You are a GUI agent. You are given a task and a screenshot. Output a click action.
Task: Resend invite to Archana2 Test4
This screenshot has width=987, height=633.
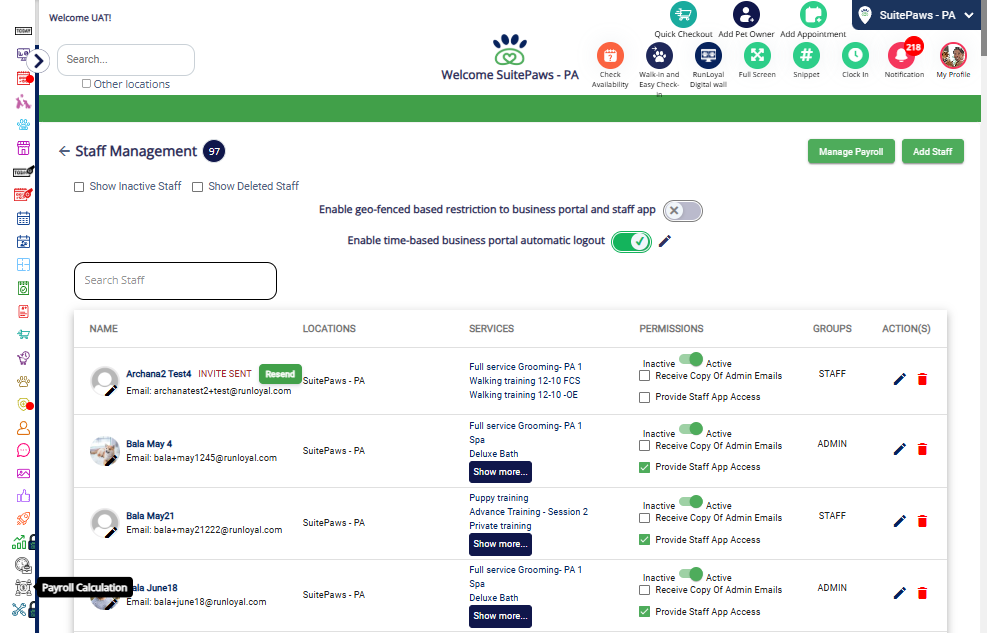click(280, 374)
